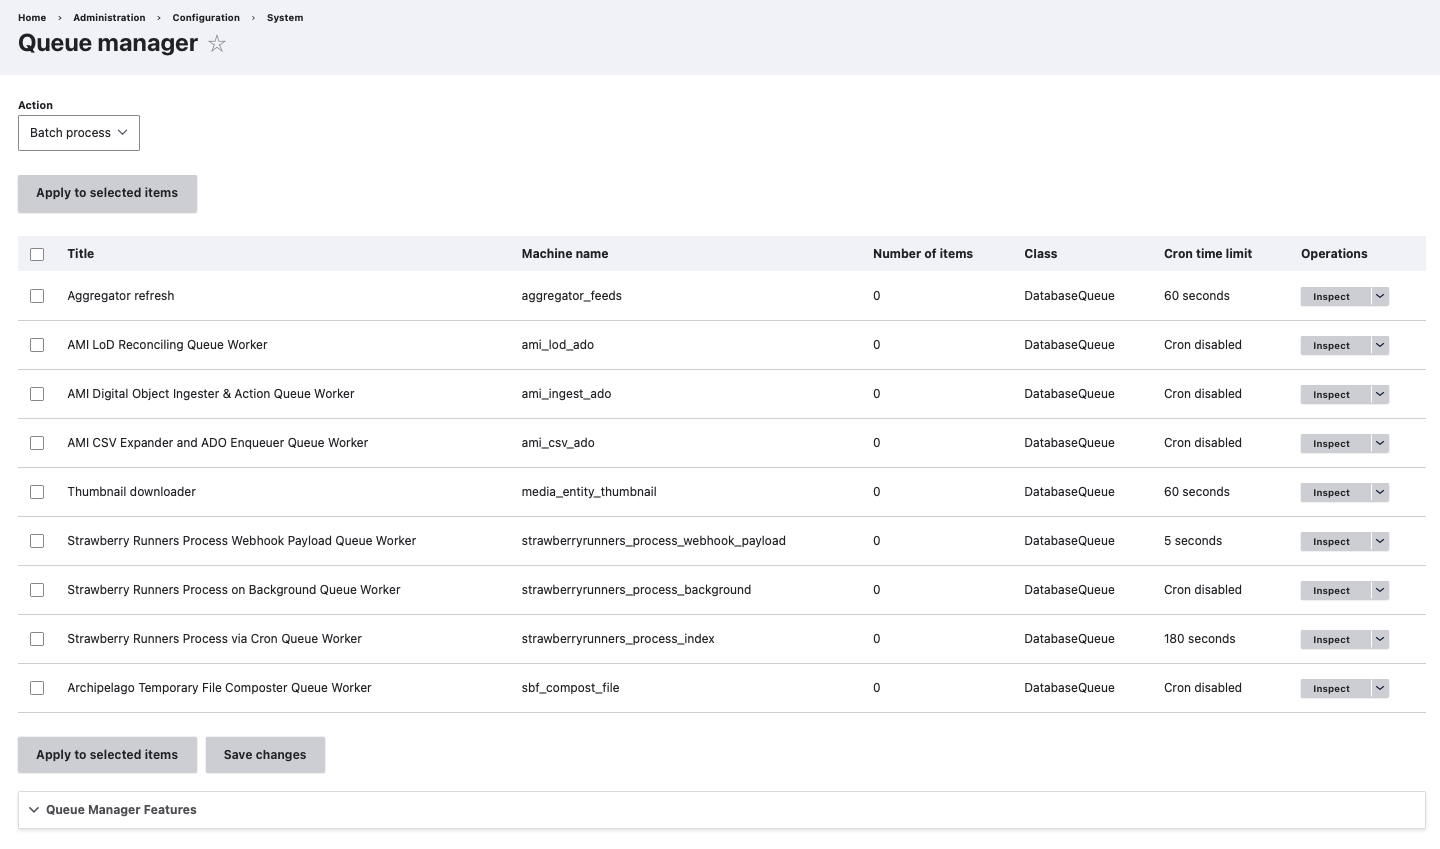Viewport: 1440px width, 849px height.
Task: Inspect the strawberryrunners_process_index queue
Action: 1331,640
